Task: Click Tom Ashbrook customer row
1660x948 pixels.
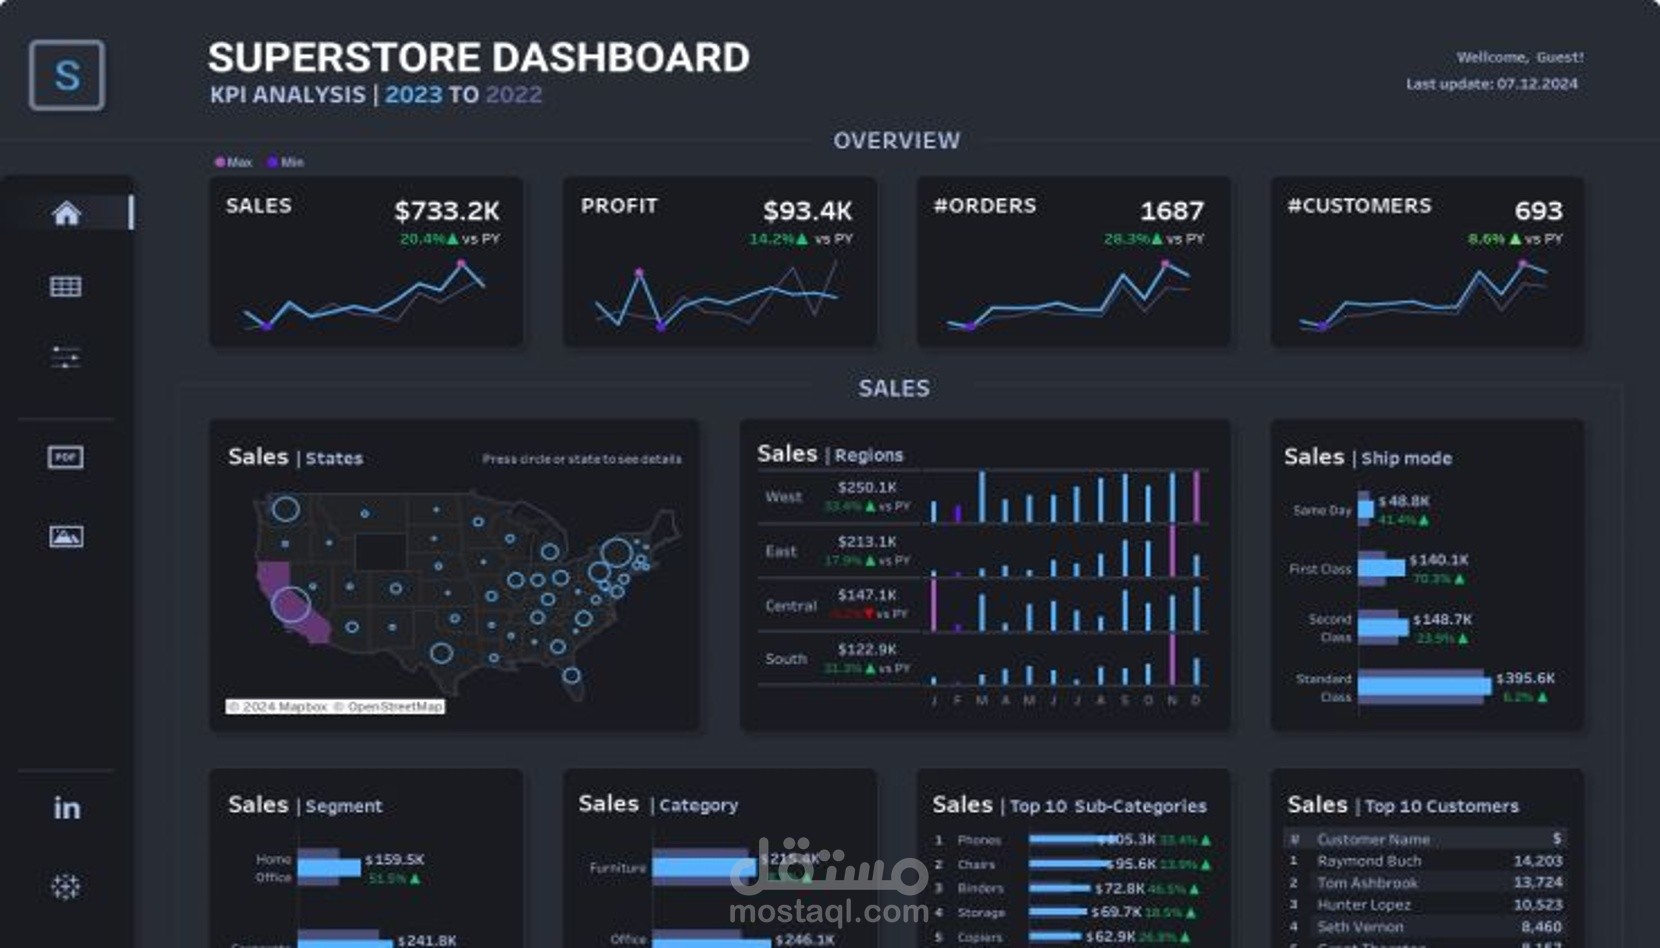Action: 1426,883
